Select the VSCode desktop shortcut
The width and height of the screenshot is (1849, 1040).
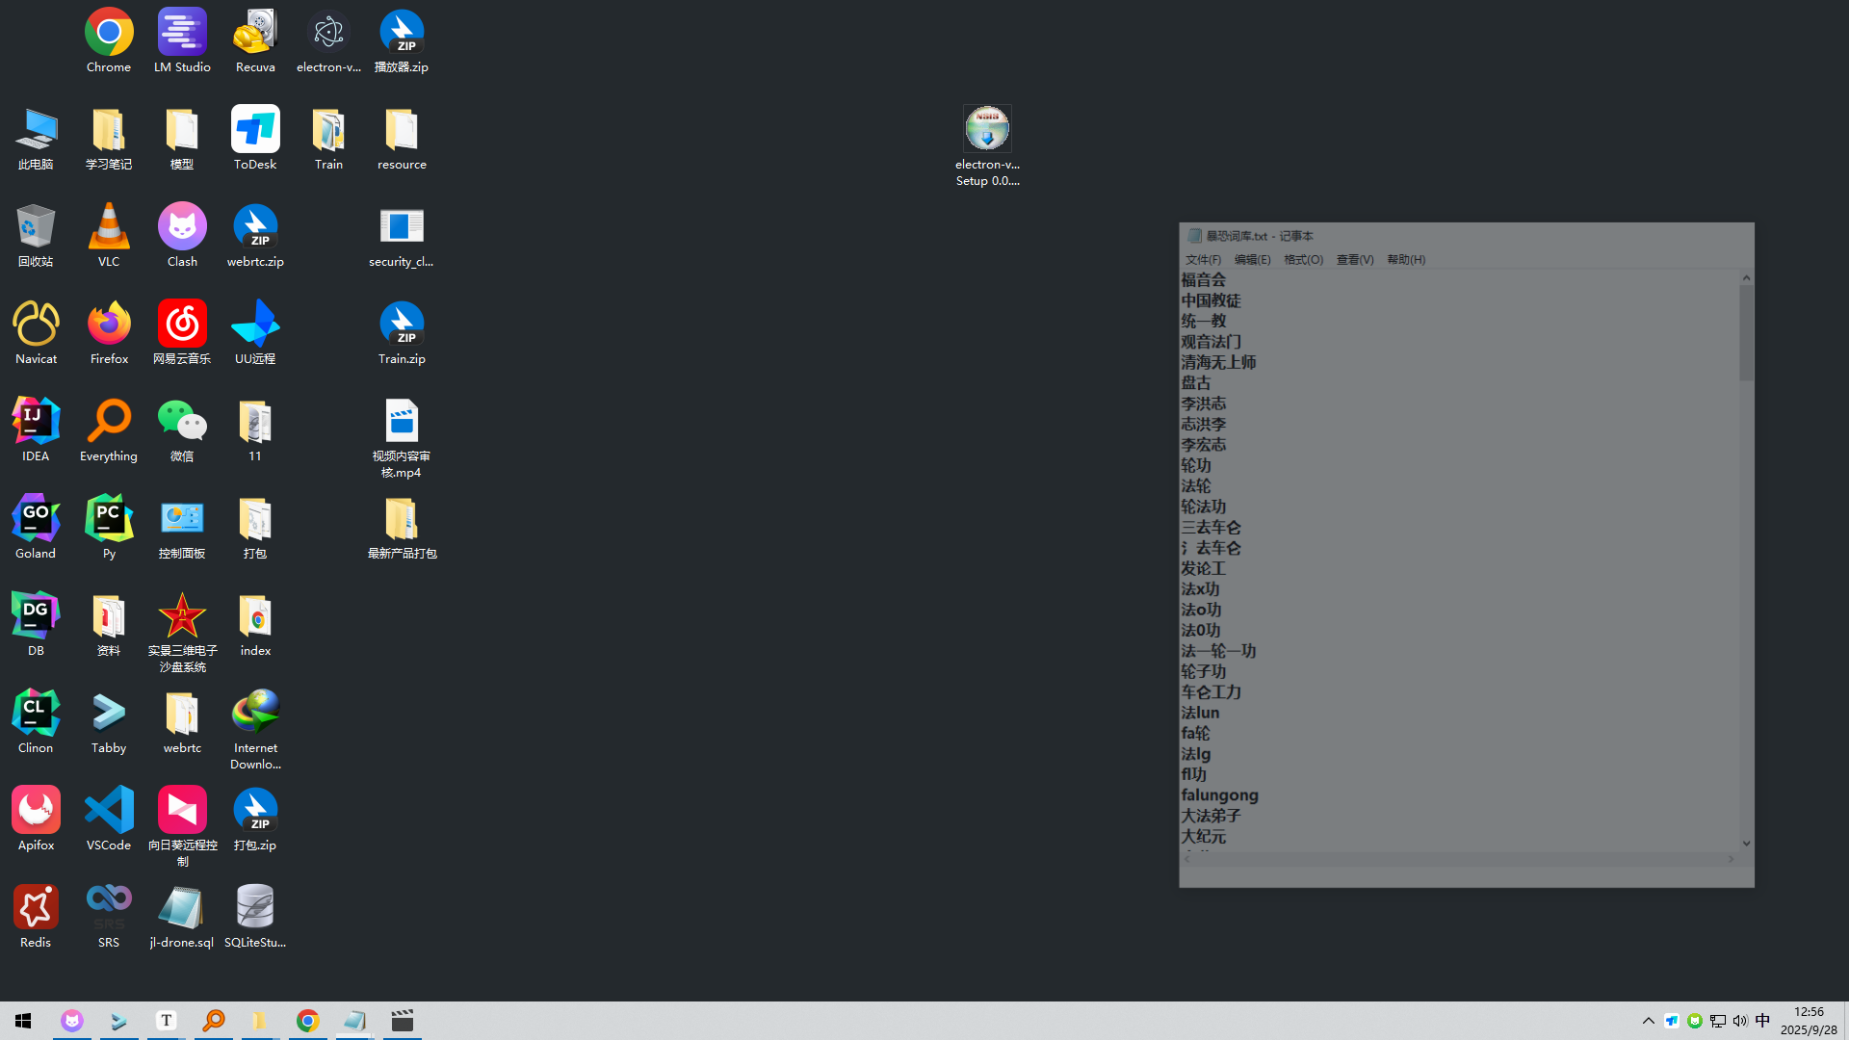[x=109, y=811]
